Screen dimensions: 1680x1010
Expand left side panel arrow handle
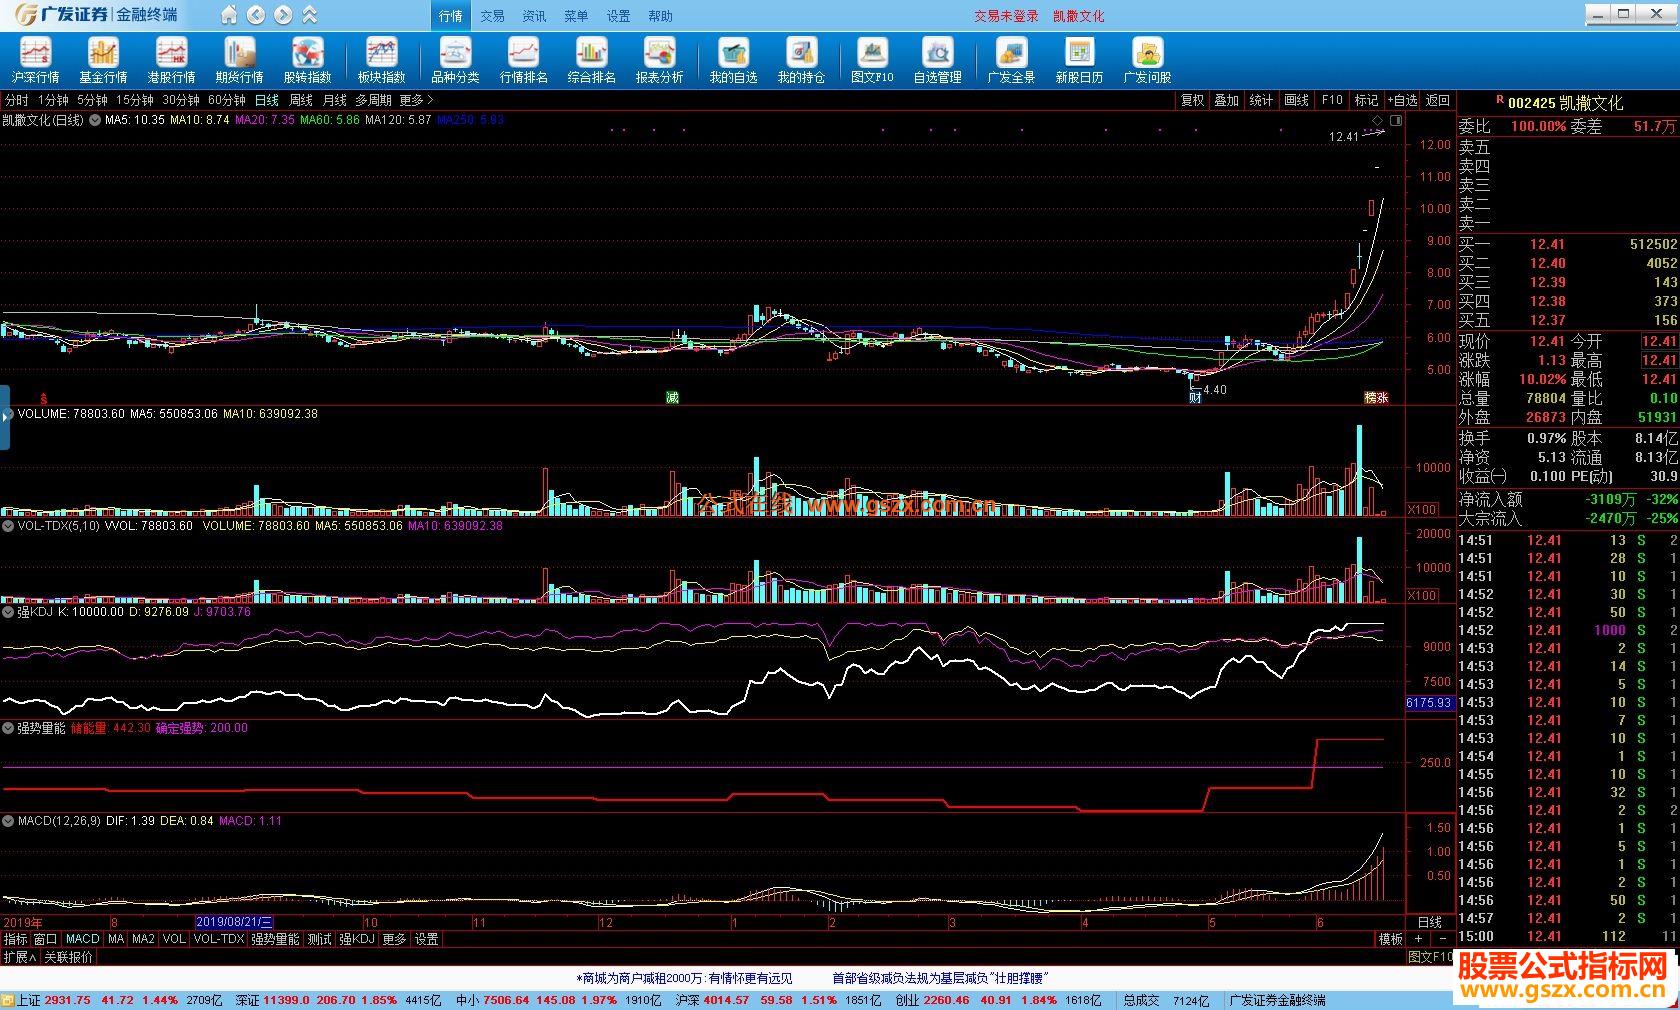[x=5, y=417]
